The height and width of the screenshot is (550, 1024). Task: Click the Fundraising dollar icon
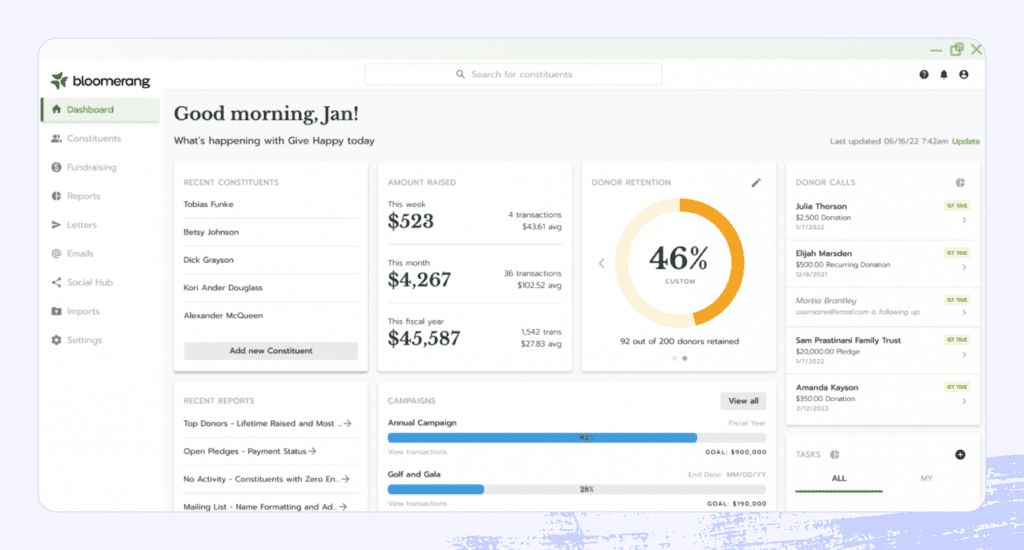click(x=56, y=167)
